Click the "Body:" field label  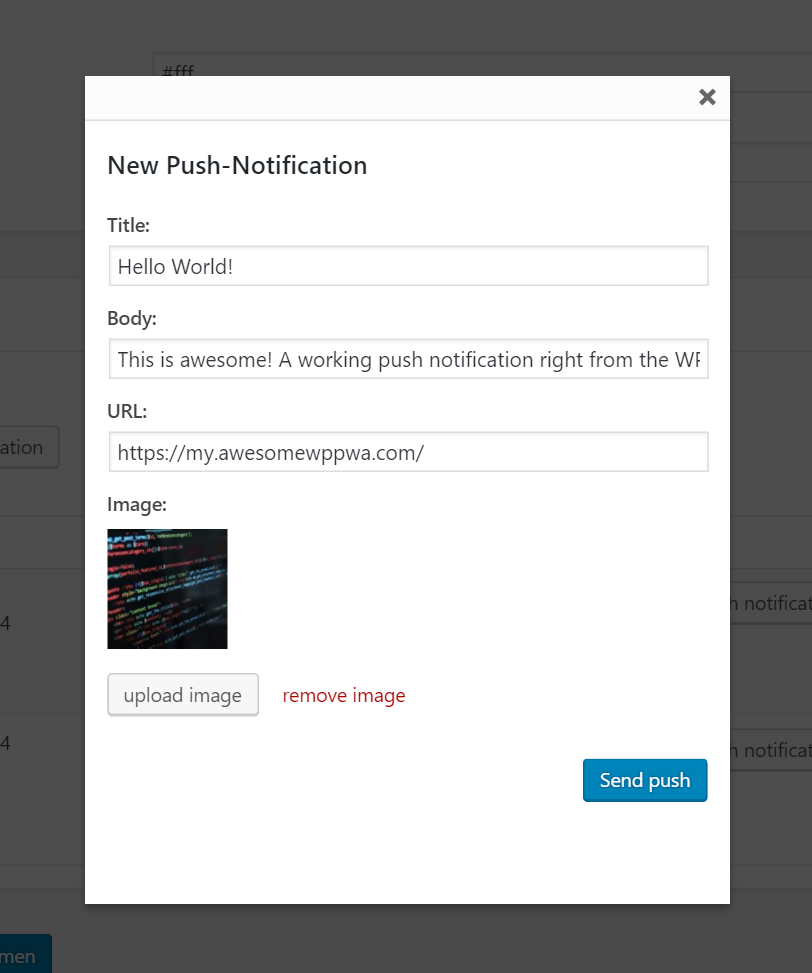132,319
